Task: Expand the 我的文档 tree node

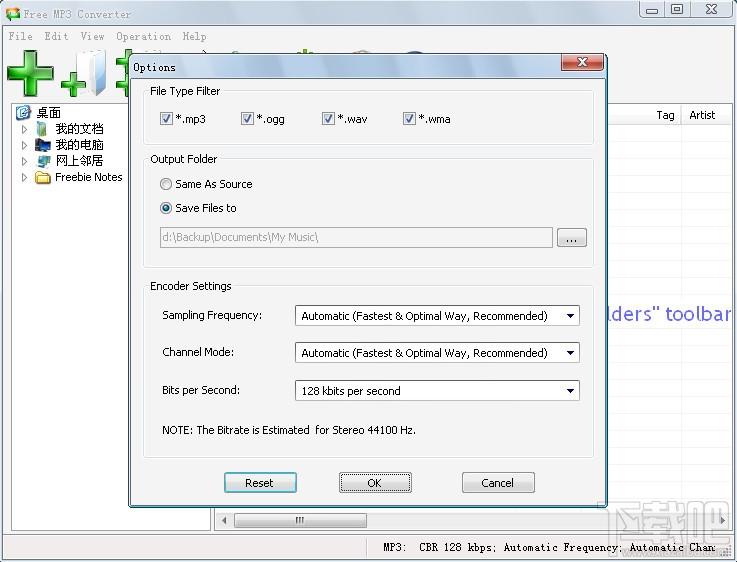Action: [x=24, y=129]
